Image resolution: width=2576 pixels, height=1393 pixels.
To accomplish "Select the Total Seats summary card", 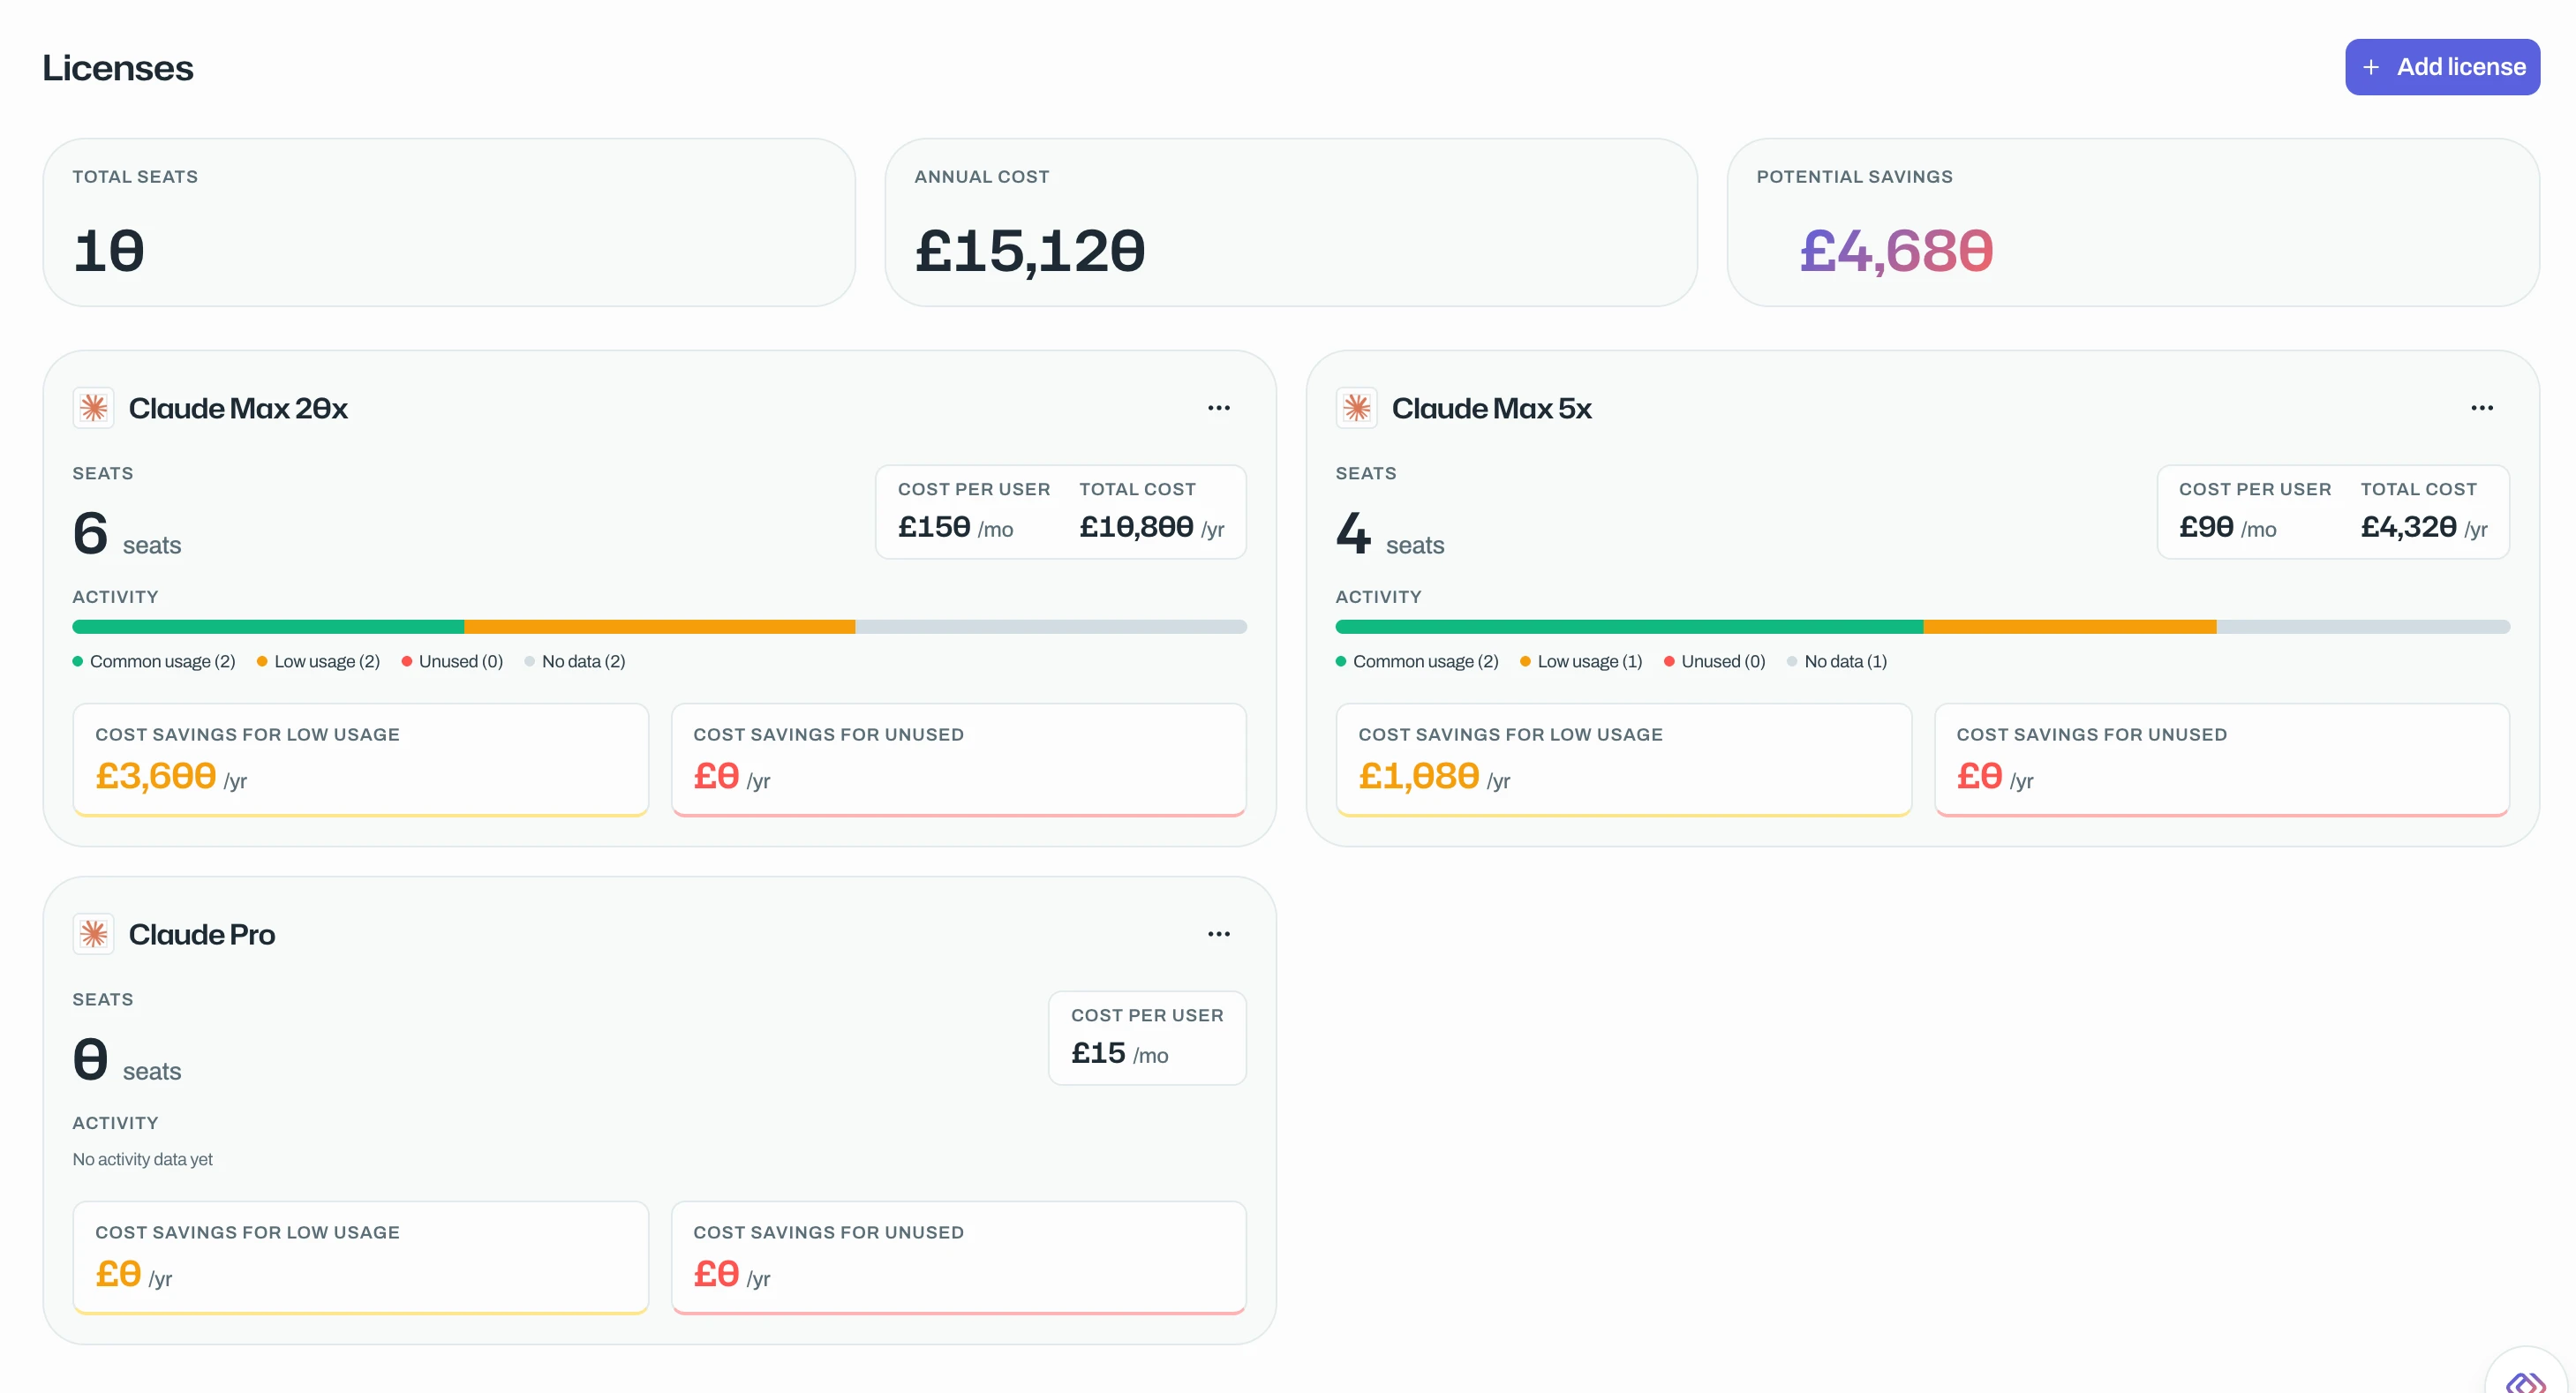I will [x=449, y=222].
